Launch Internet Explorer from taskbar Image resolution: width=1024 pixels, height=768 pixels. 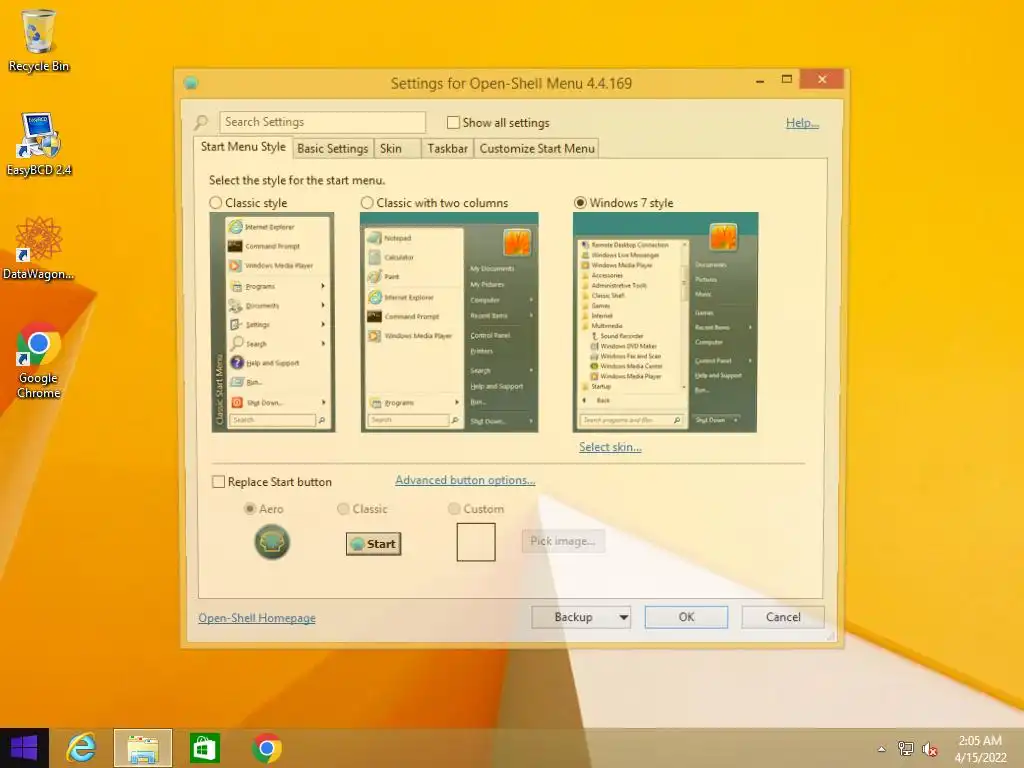[82, 748]
